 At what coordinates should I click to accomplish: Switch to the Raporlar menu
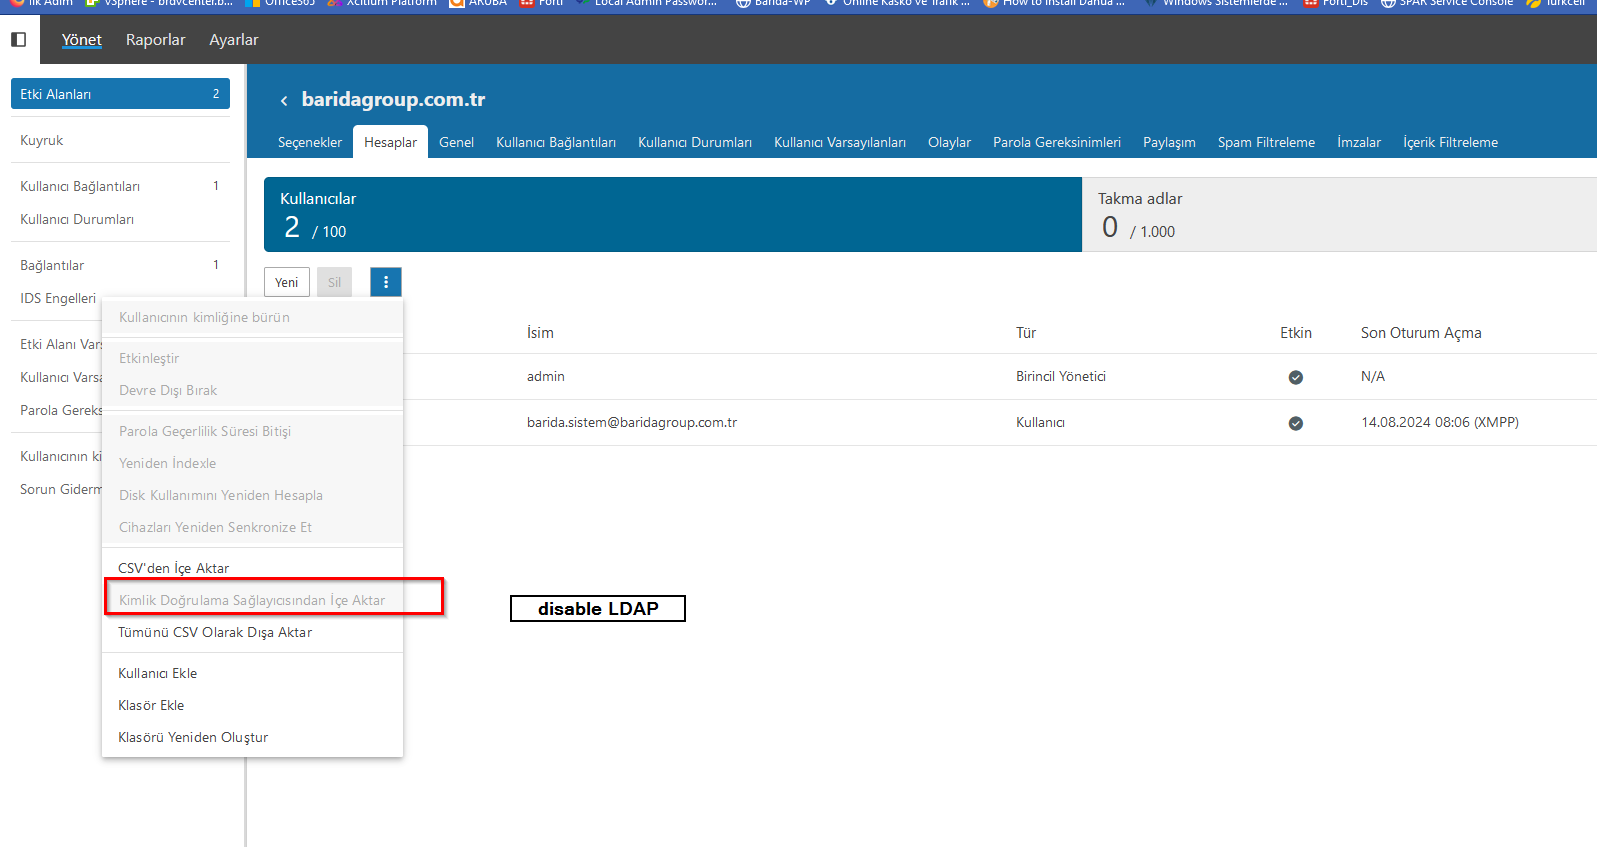[155, 40]
